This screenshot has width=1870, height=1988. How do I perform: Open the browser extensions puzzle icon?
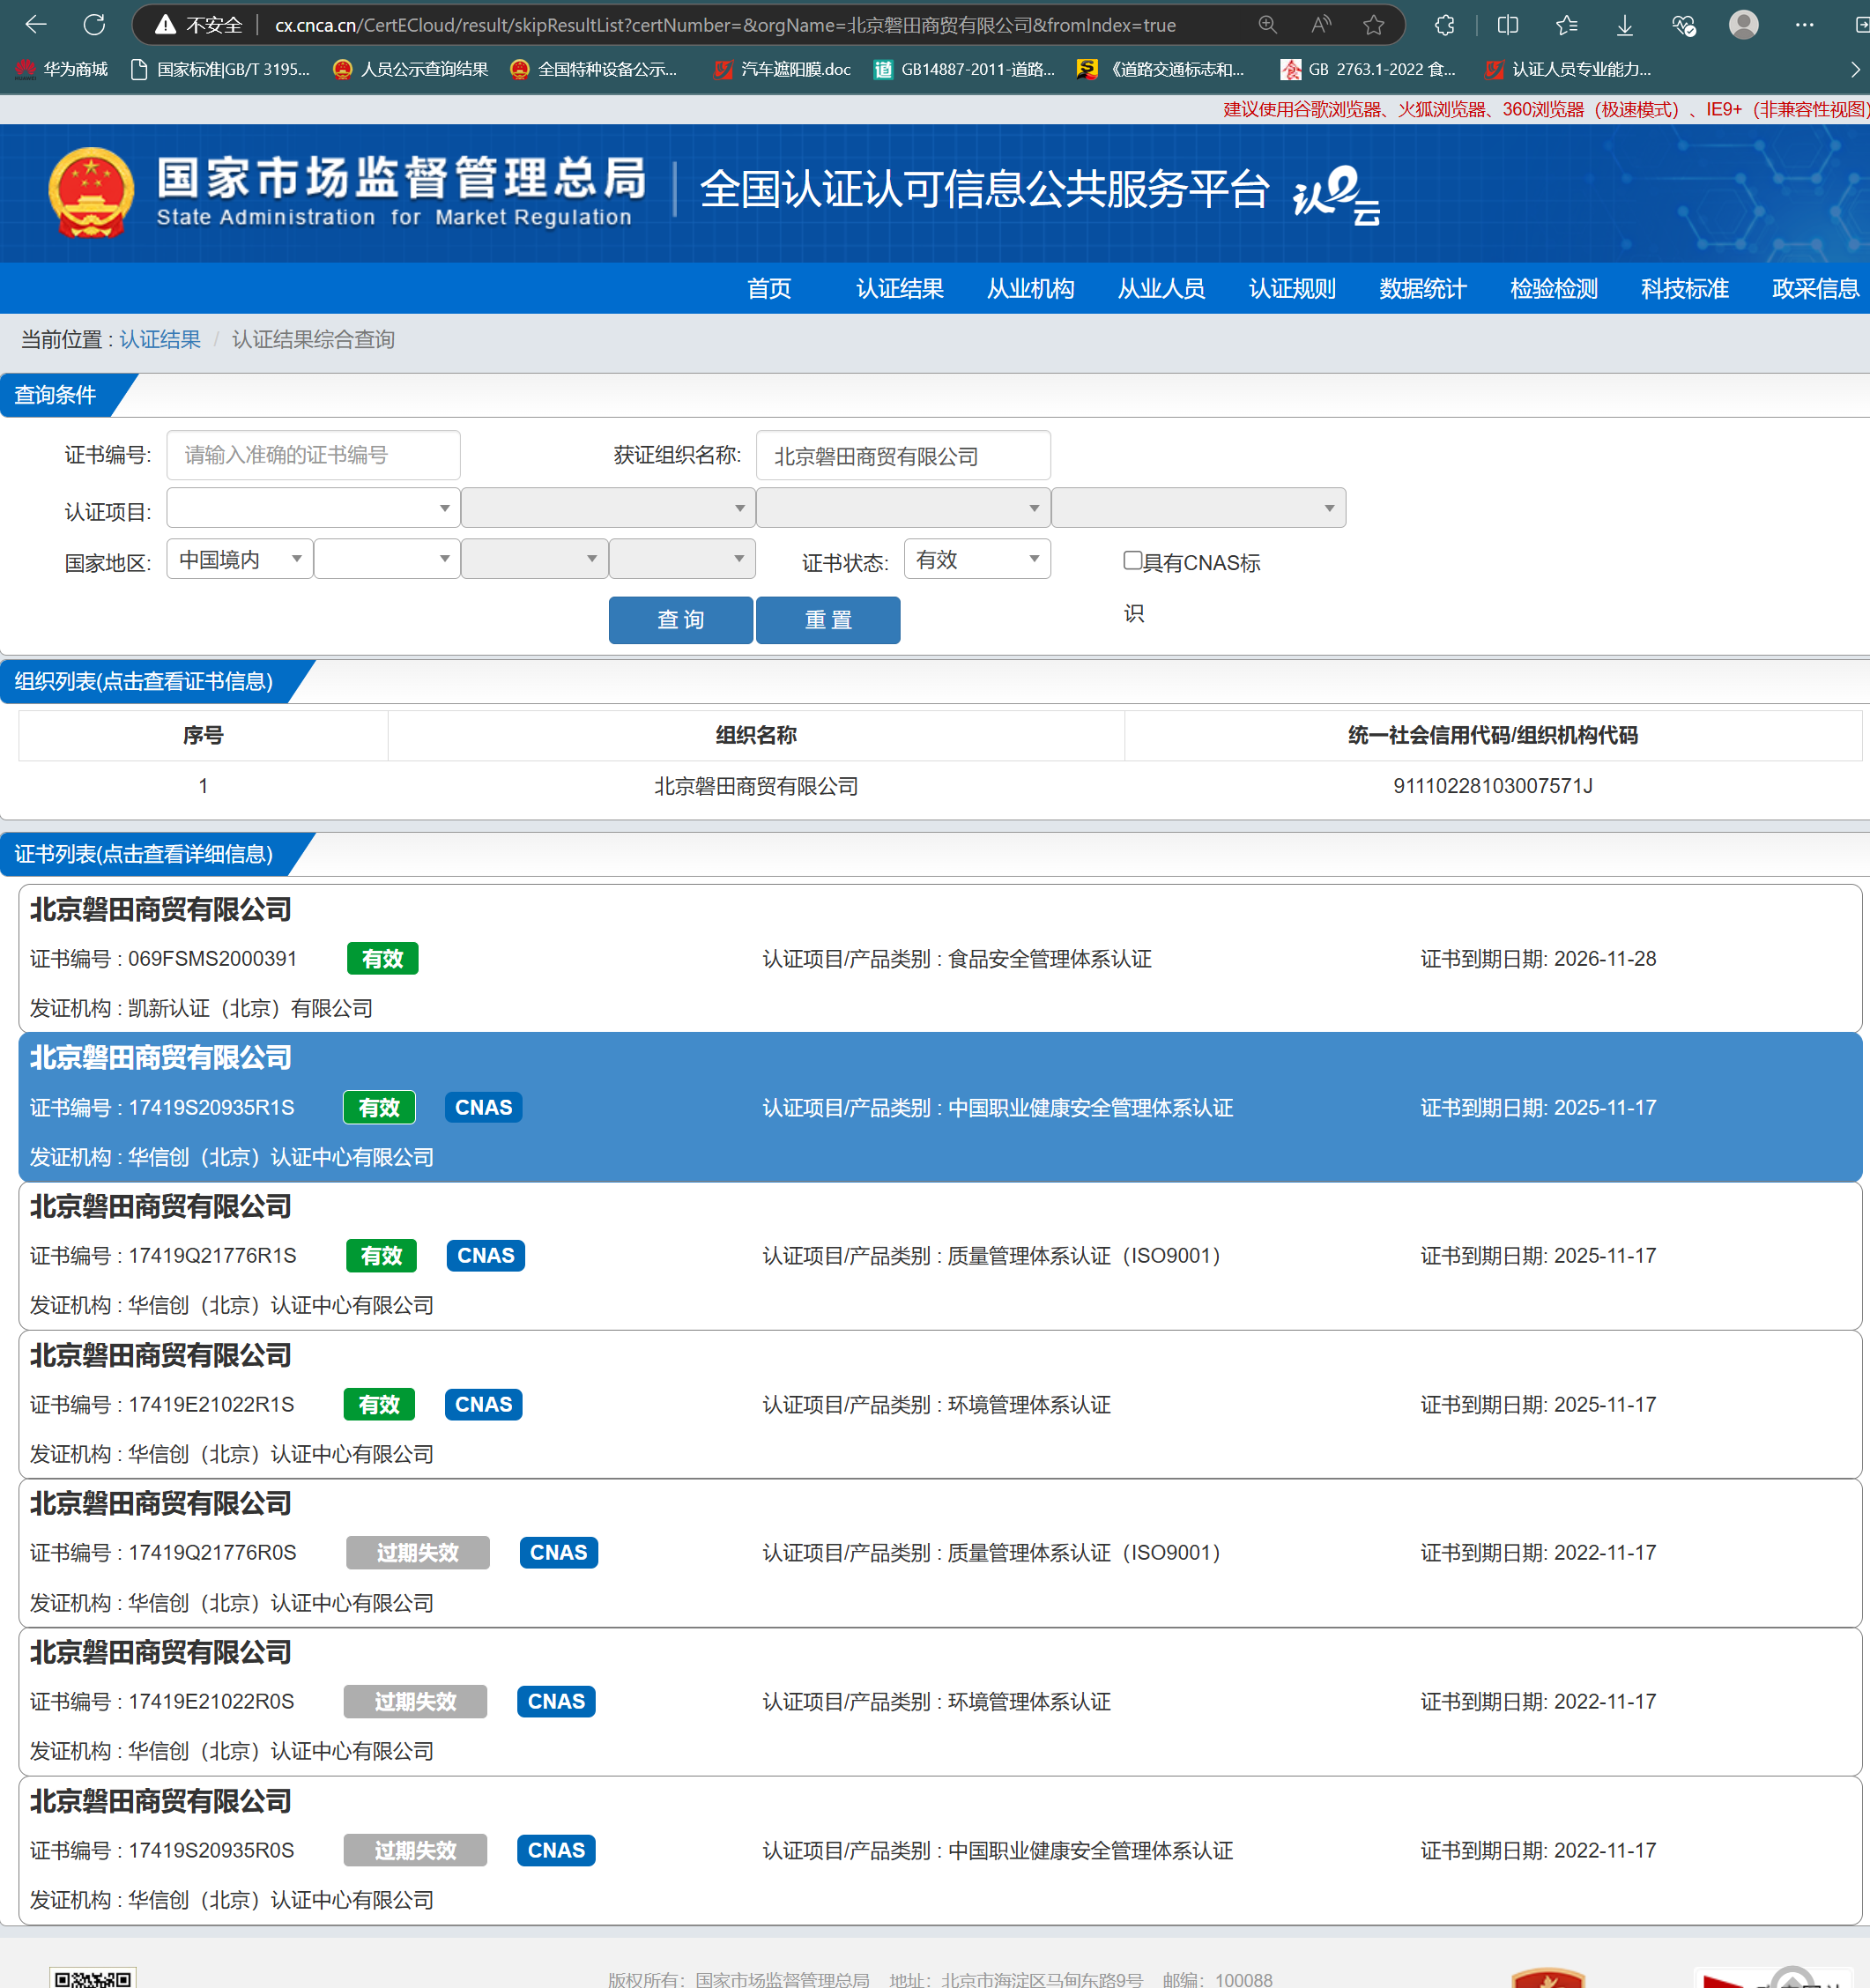tap(1444, 25)
